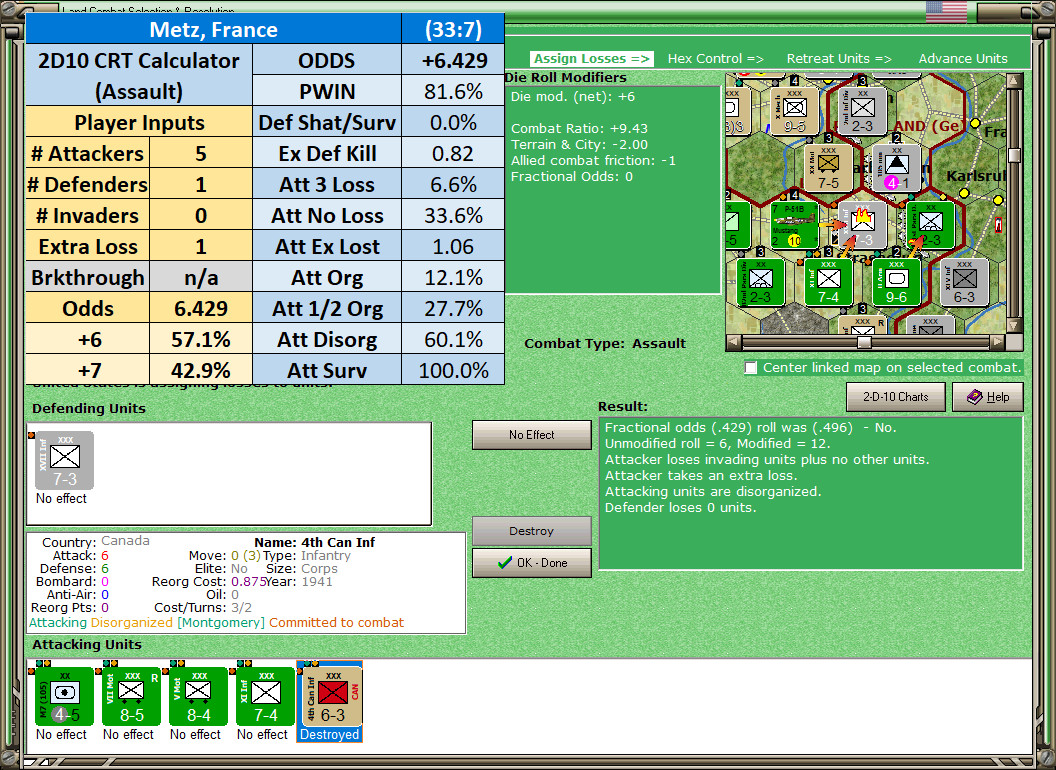Click the map scrollbar left arrow
The height and width of the screenshot is (770, 1056).
pyautogui.click(x=734, y=342)
